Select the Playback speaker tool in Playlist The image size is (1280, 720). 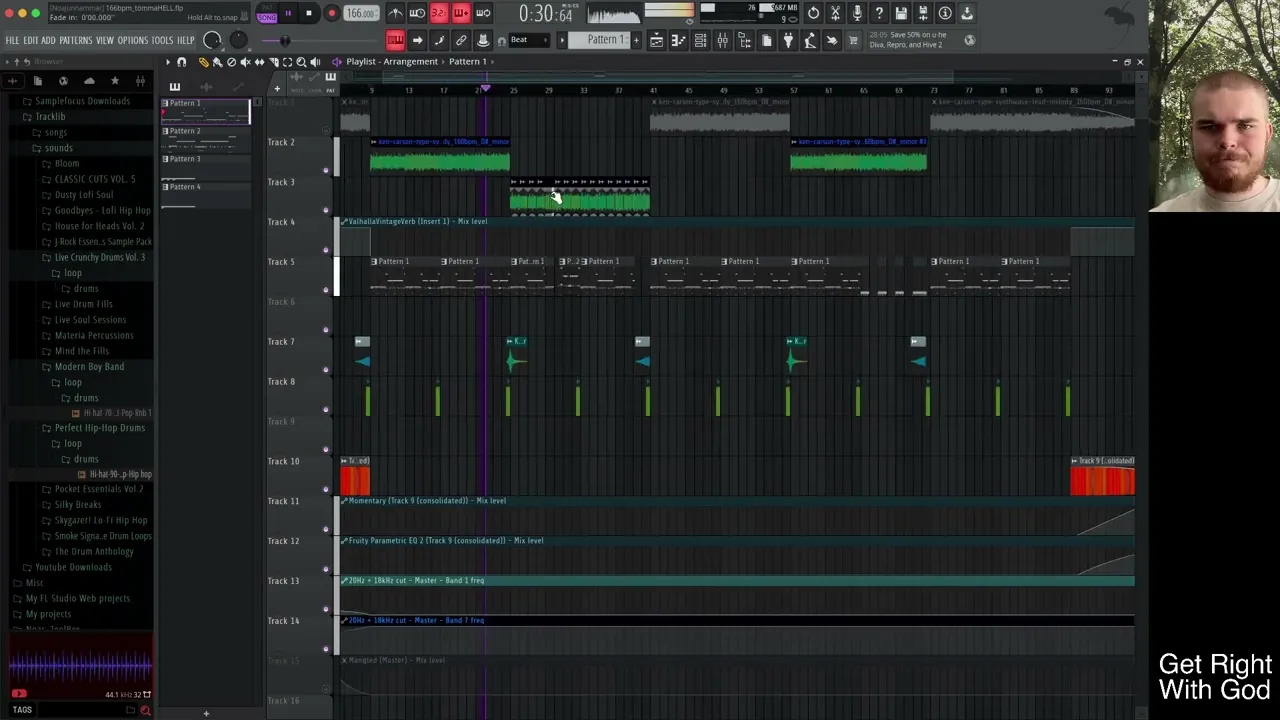pyautogui.click(x=315, y=62)
